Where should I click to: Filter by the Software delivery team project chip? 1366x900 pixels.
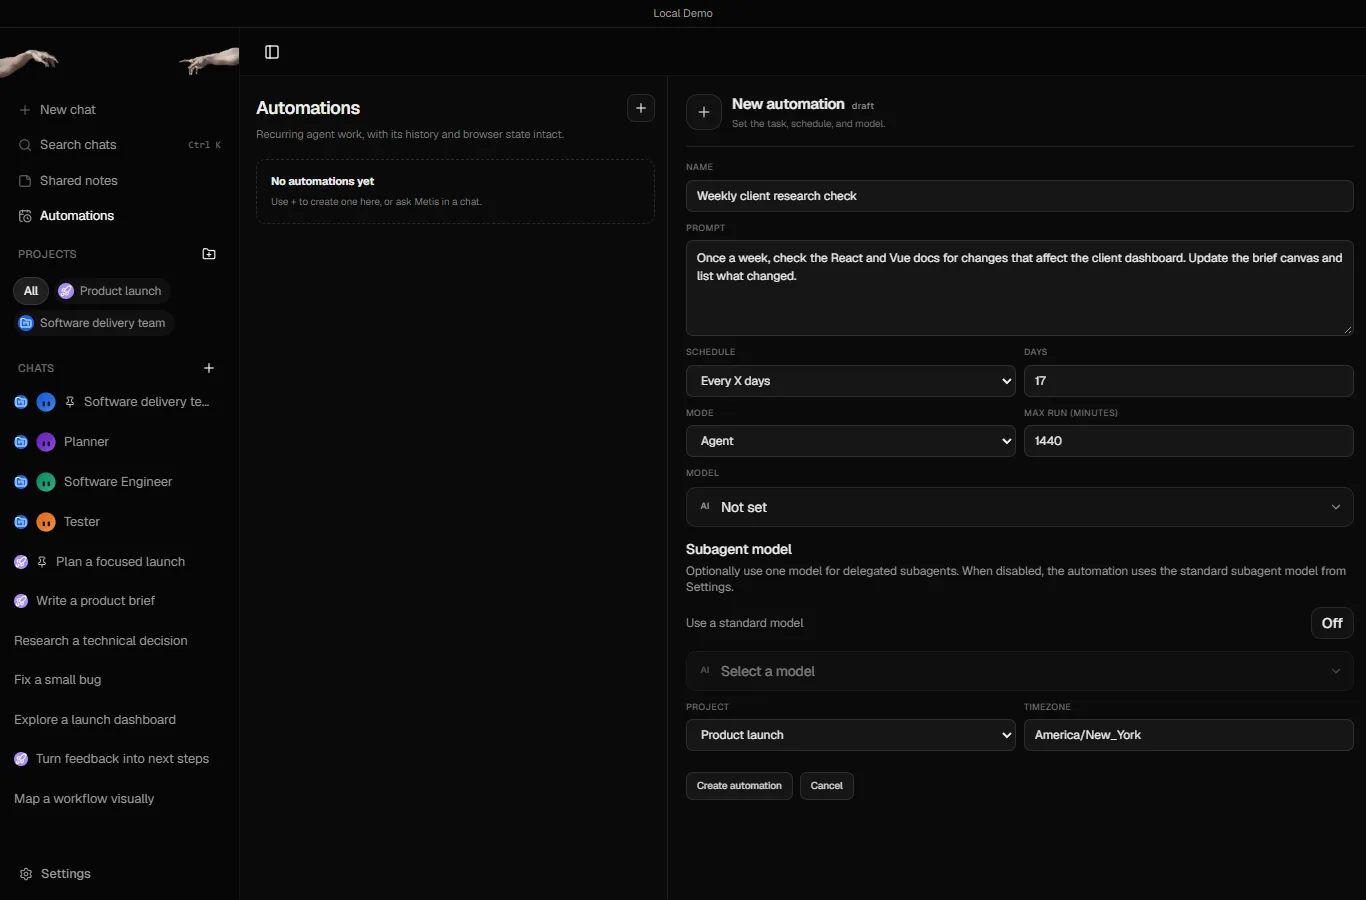pos(94,323)
